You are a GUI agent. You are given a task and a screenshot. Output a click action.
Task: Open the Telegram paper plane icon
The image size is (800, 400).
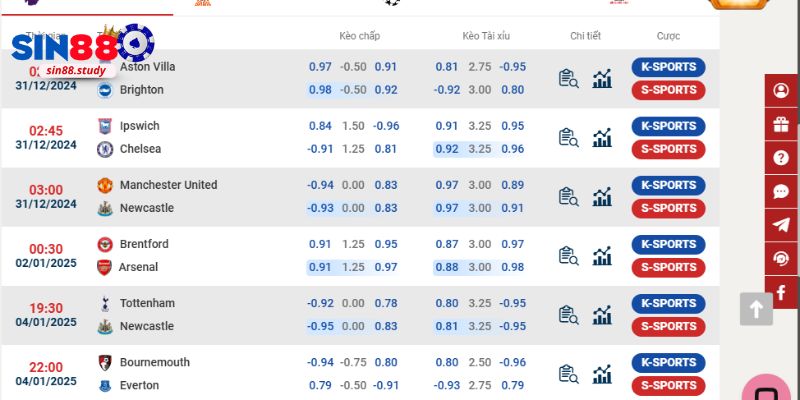781,225
